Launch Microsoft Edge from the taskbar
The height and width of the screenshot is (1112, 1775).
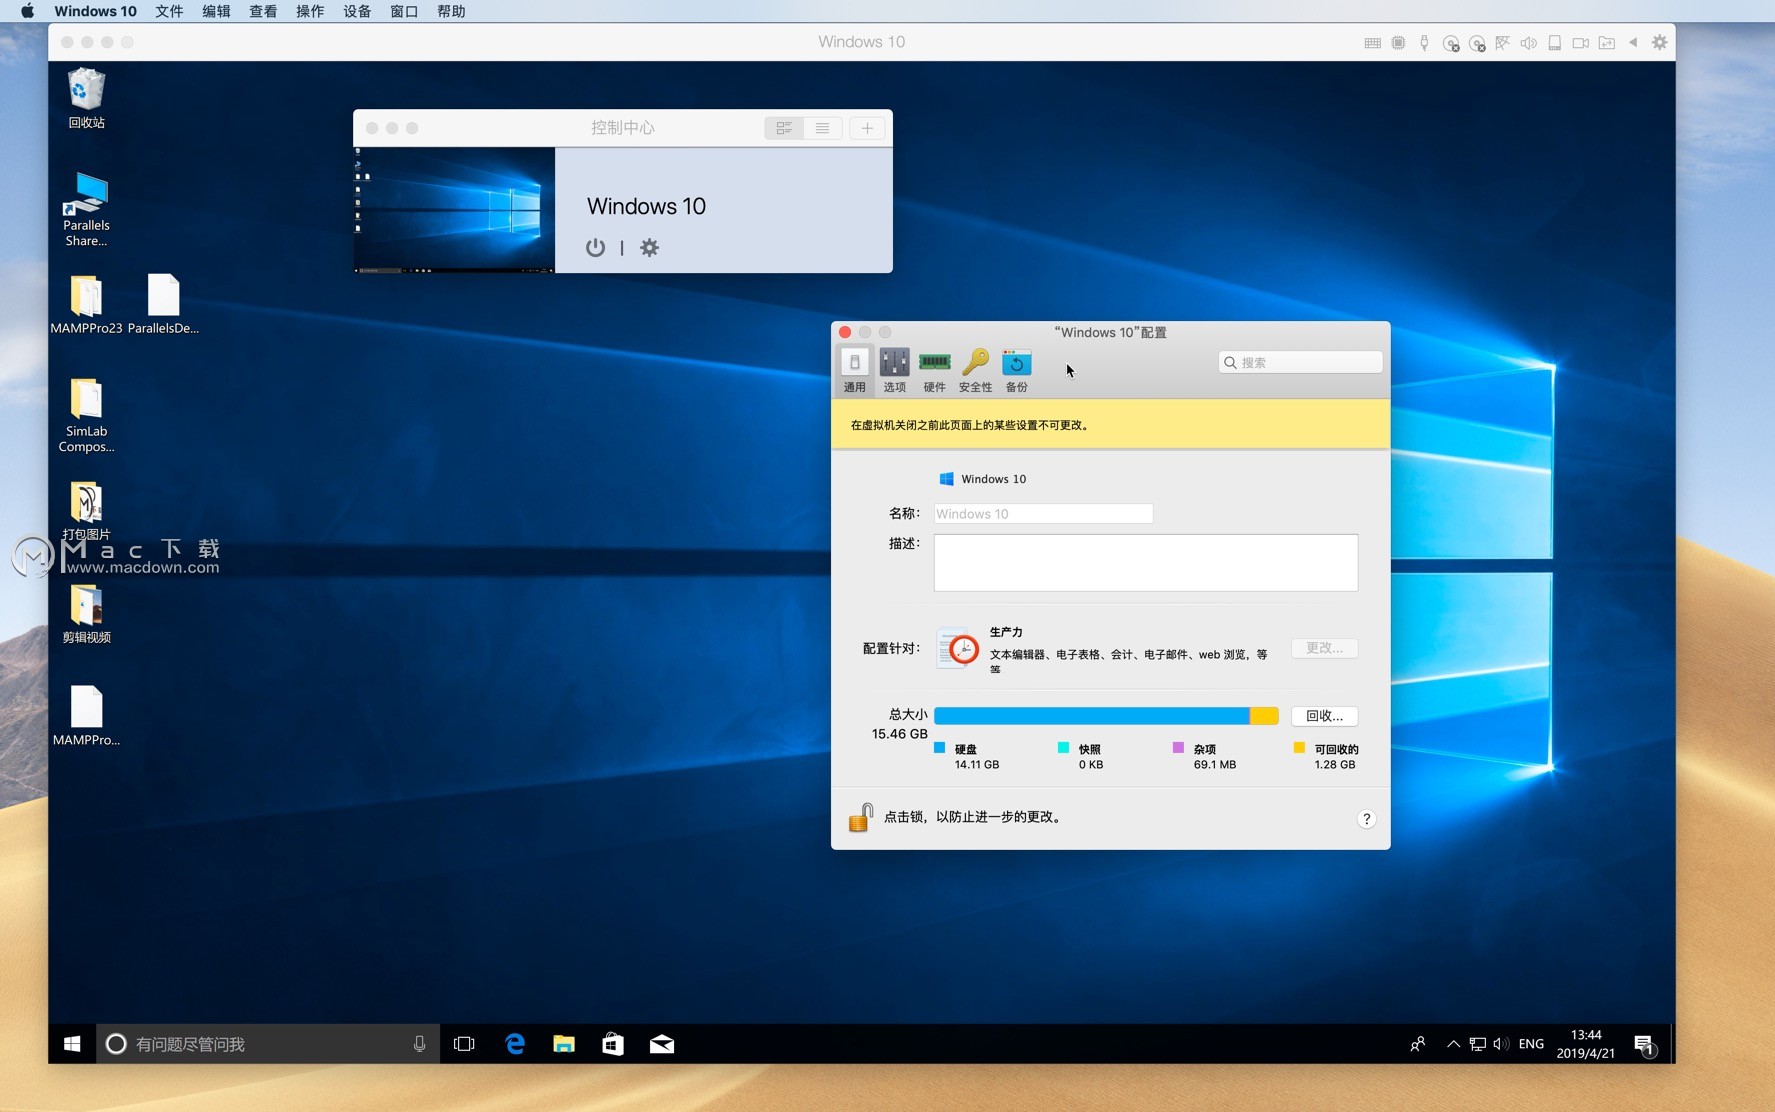515,1043
